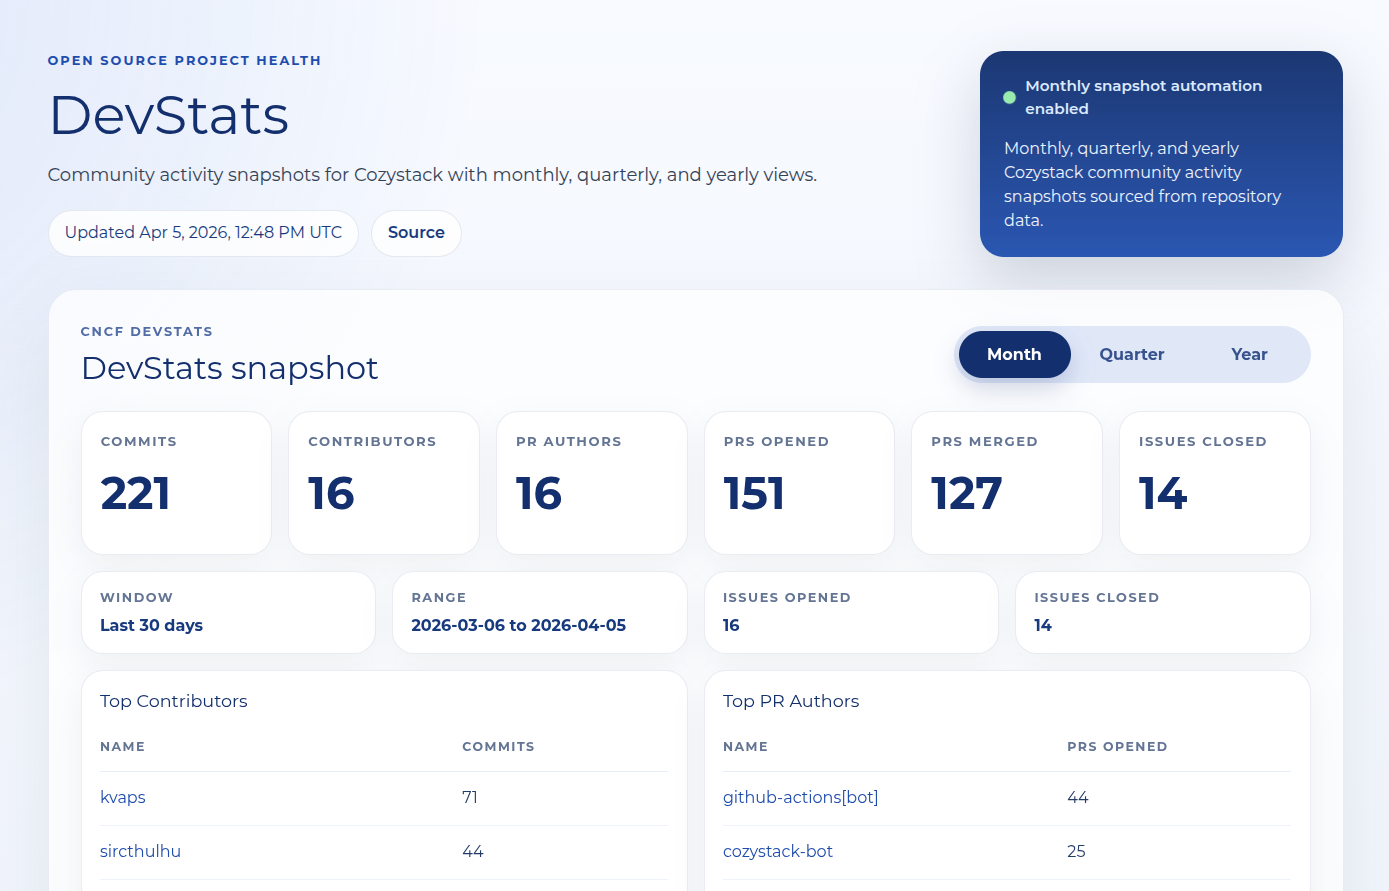Click the Updated Apr 5 timestamp chip
Screen dimensions: 1389x891
[x=203, y=232]
